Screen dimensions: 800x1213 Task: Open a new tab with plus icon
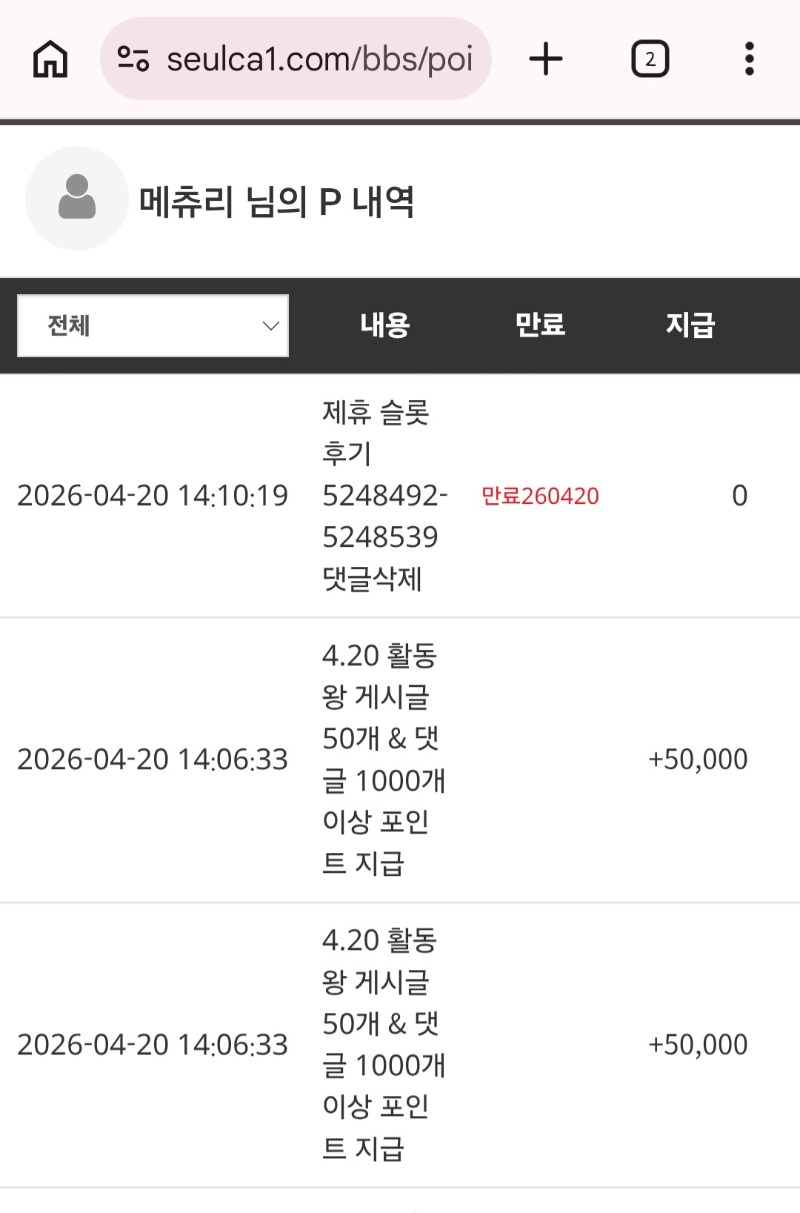click(546, 60)
